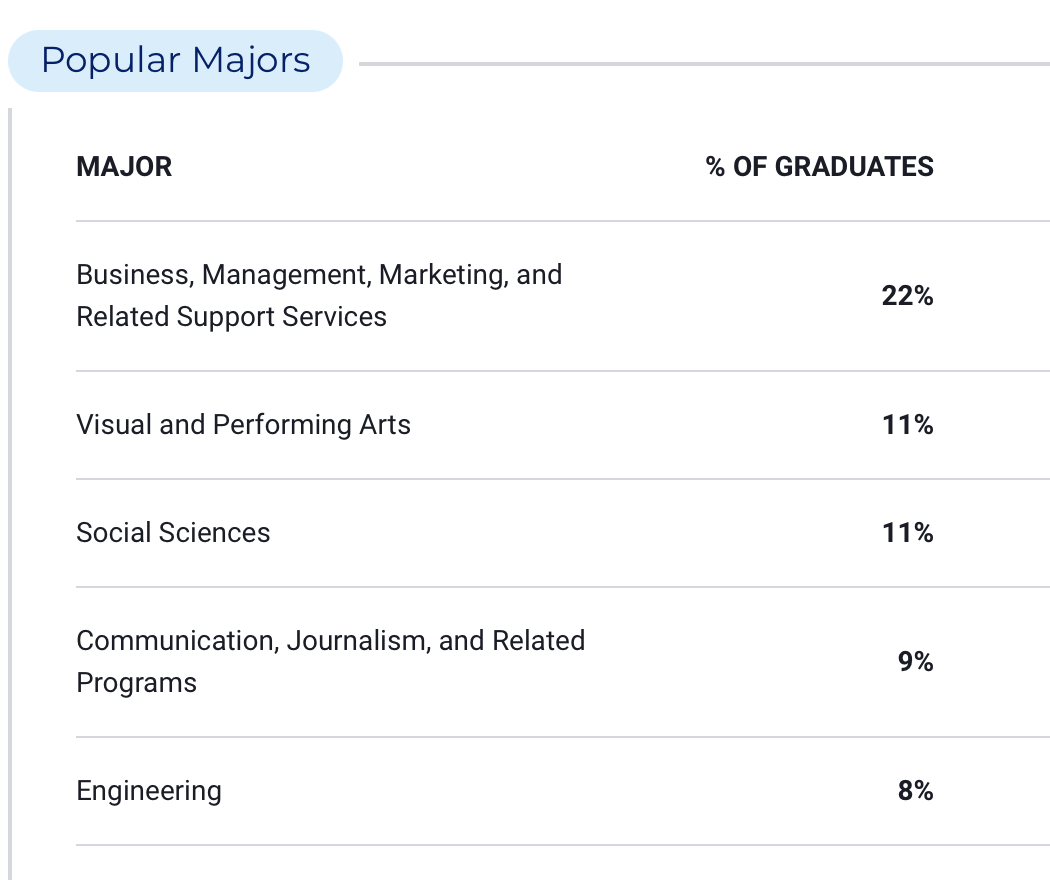The height and width of the screenshot is (880, 1050).
Task: Click the Programs text line
Action: (x=137, y=683)
